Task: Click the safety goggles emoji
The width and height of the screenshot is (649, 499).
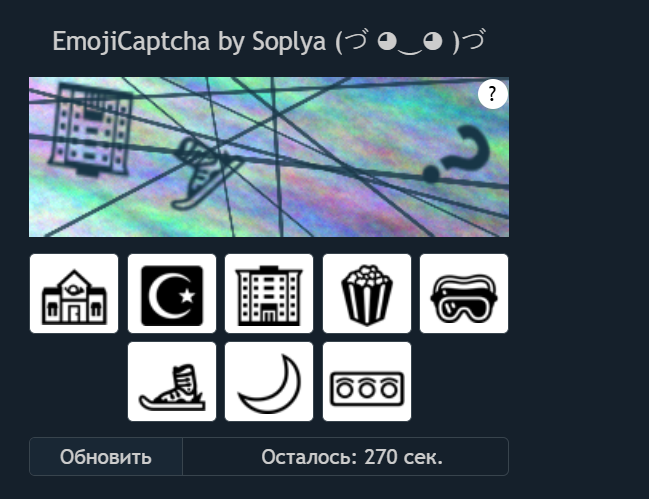Action: pyautogui.click(x=464, y=293)
